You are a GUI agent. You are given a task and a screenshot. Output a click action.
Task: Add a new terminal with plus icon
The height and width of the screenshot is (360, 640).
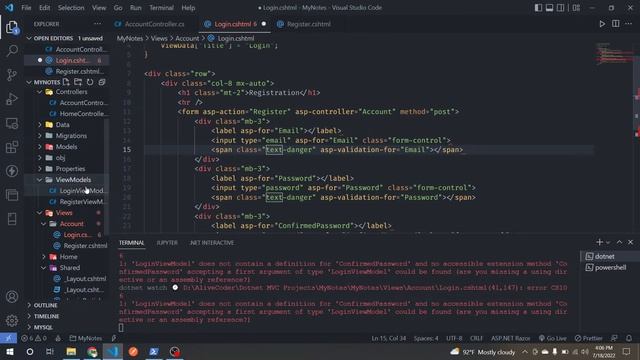[599, 242]
